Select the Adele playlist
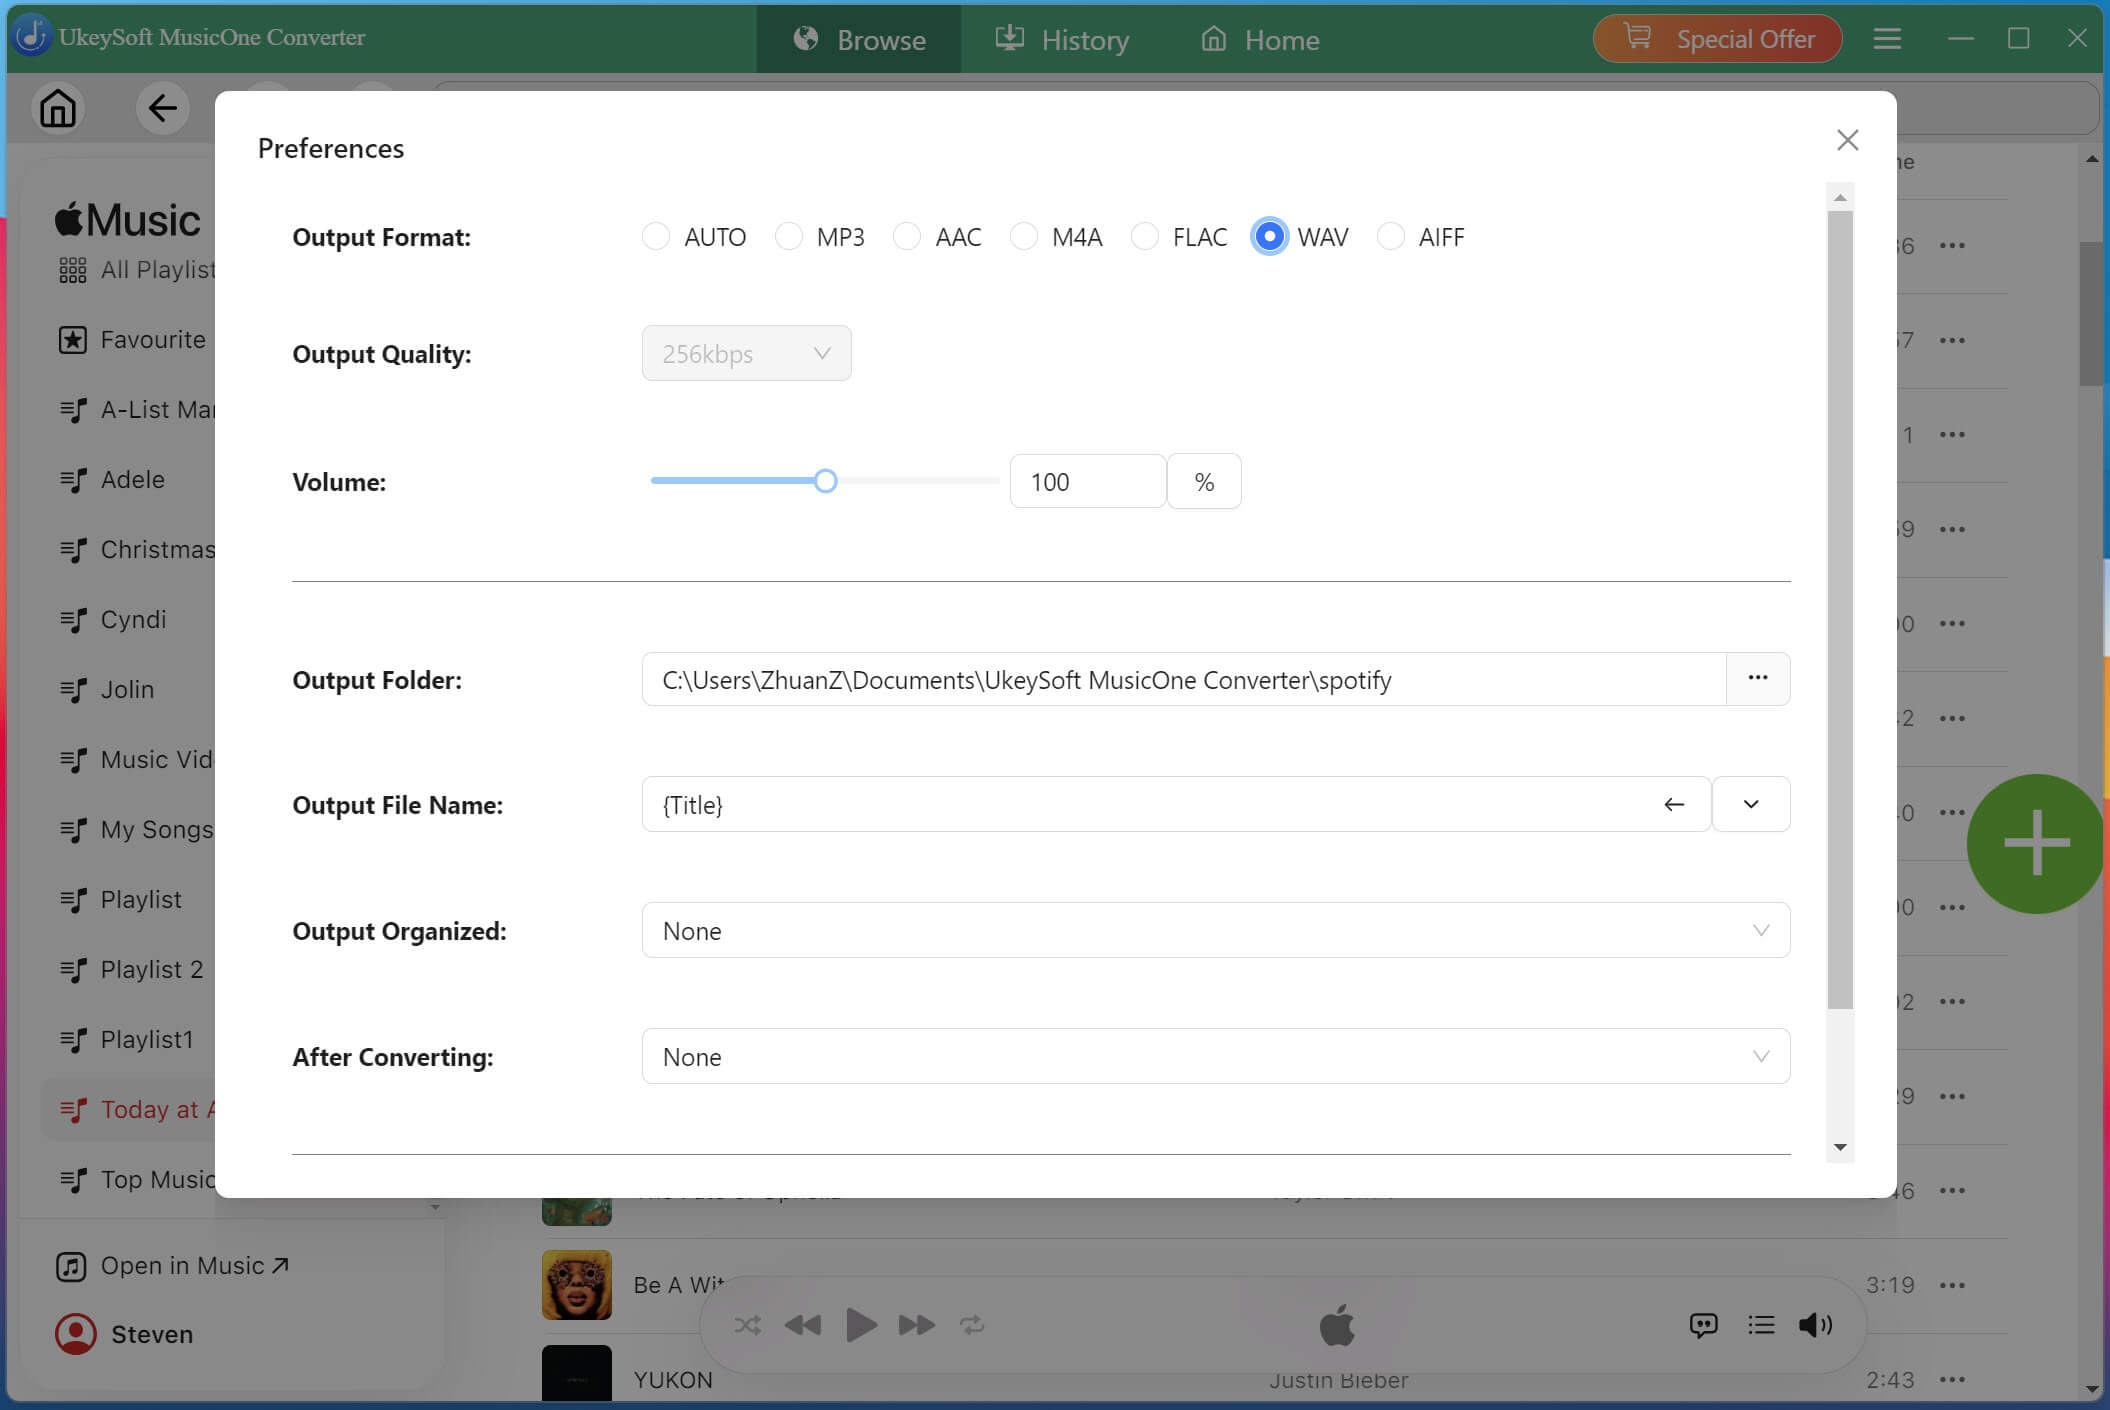This screenshot has width=2110, height=1410. pos(112,480)
